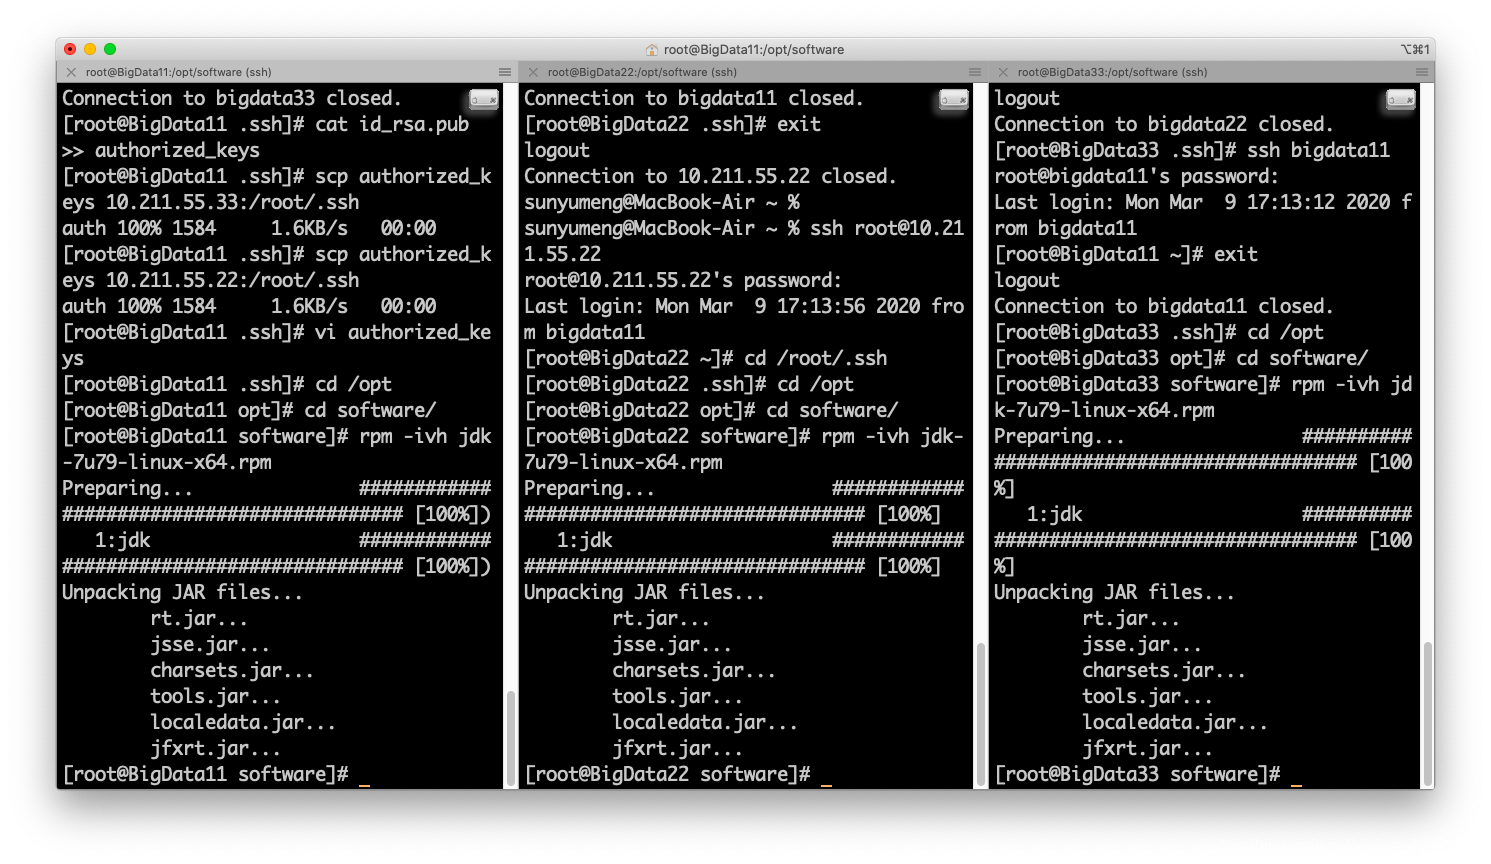1491x864 pixels.
Task: Select the root@BigData11 (ssh) pane title
Action: click(x=178, y=72)
